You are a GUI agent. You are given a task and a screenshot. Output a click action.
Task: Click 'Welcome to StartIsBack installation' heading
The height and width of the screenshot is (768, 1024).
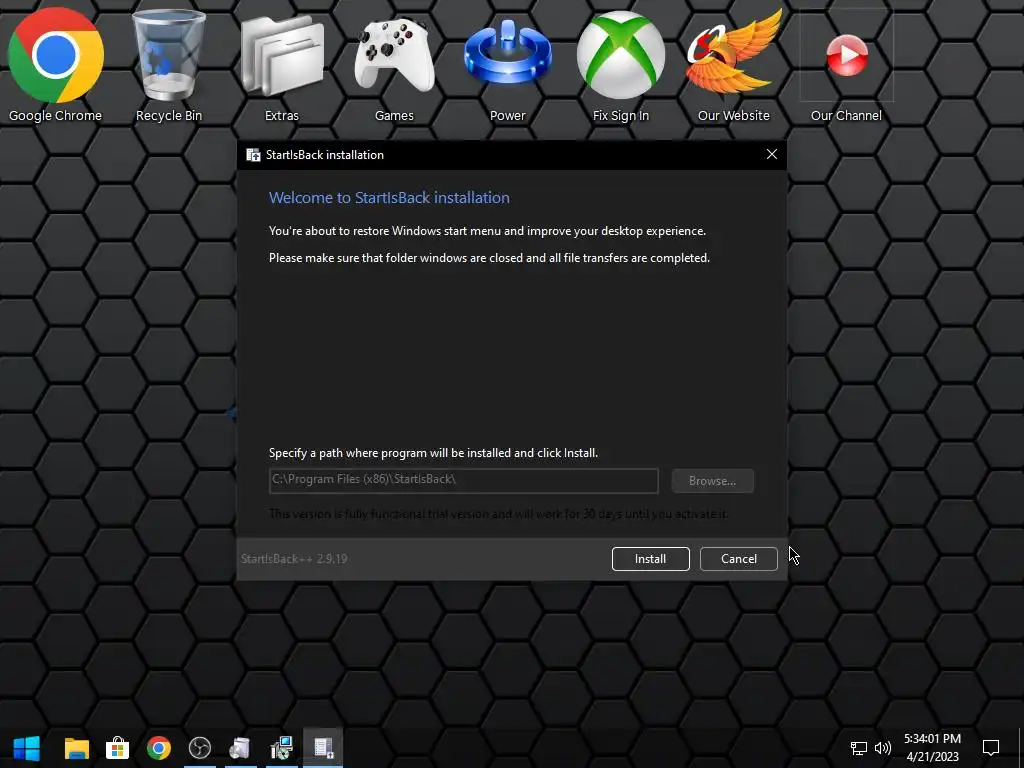pos(389,198)
